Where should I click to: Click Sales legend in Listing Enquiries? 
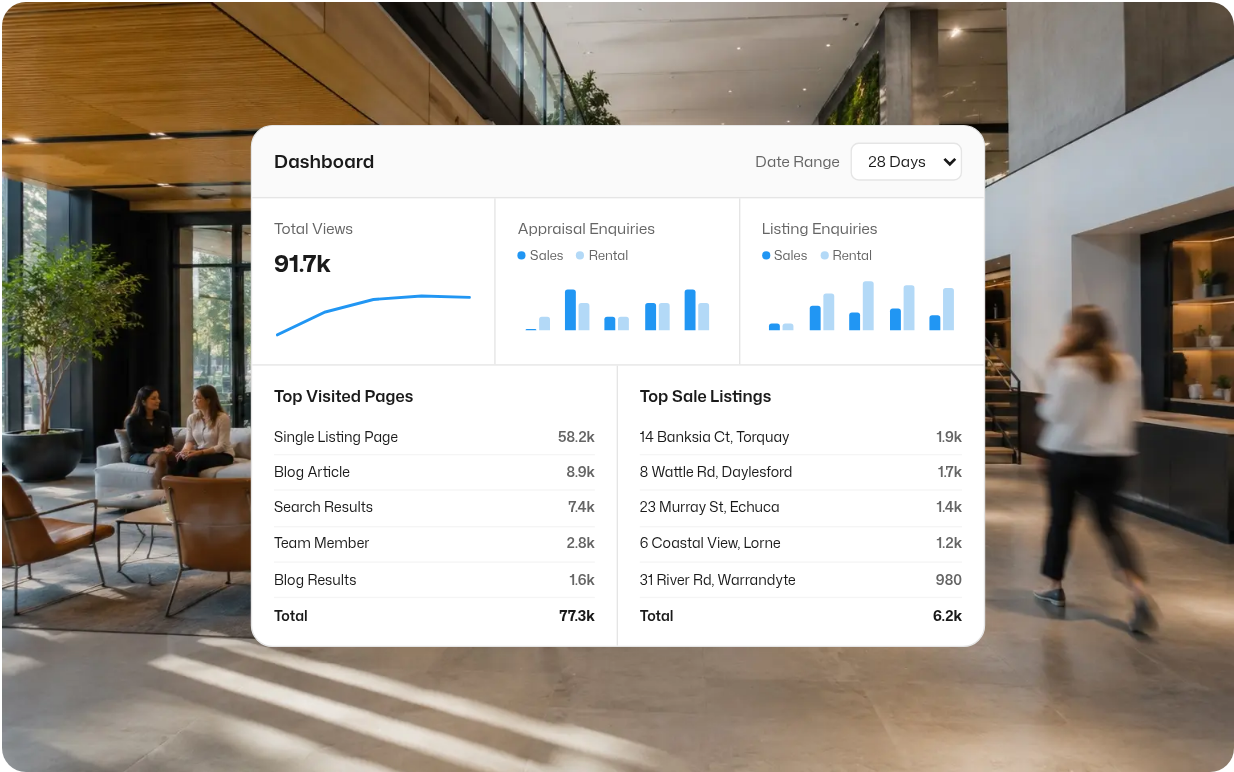[x=784, y=256]
